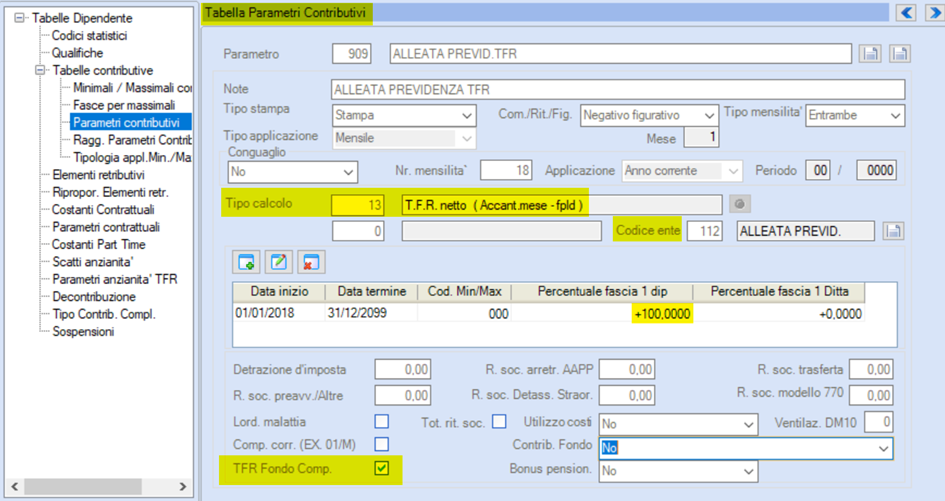Click tree panel scroll right arrow
Screen dimensions: 945x501
[x=183, y=487]
